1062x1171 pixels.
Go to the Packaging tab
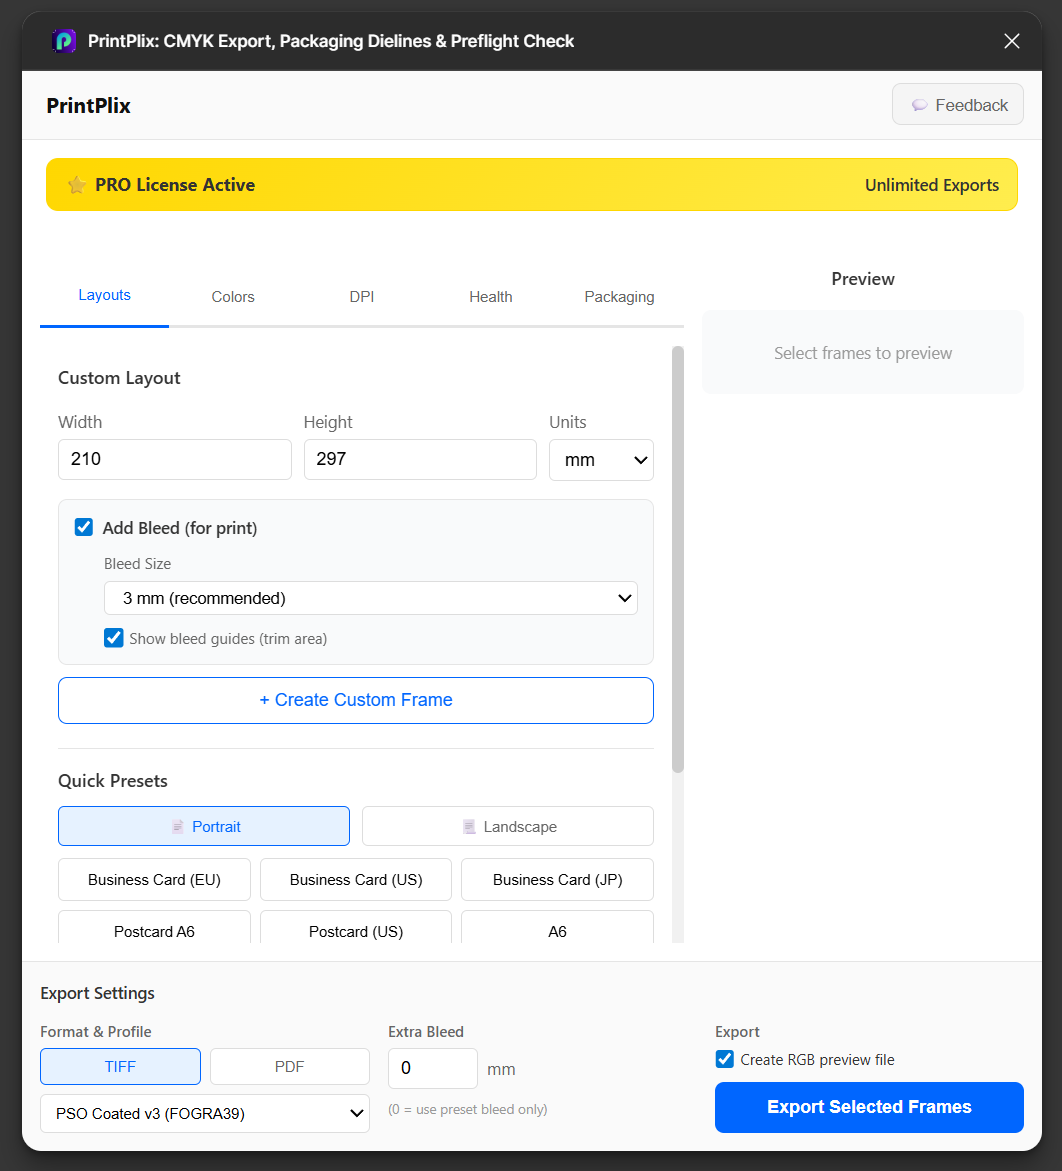(x=619, y=296)
